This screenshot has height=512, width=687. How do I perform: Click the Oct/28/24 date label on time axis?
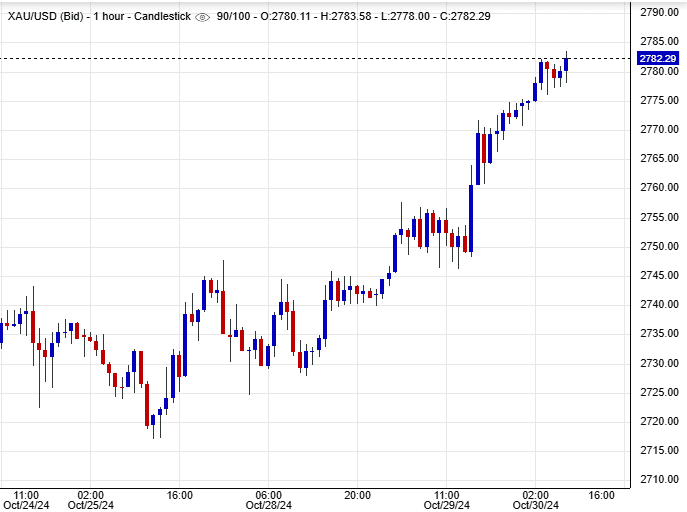click(269, 505)
